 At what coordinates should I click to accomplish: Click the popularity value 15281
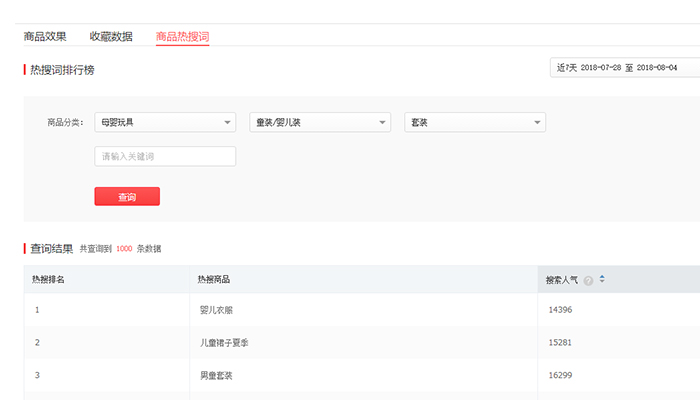click(560, 342)
